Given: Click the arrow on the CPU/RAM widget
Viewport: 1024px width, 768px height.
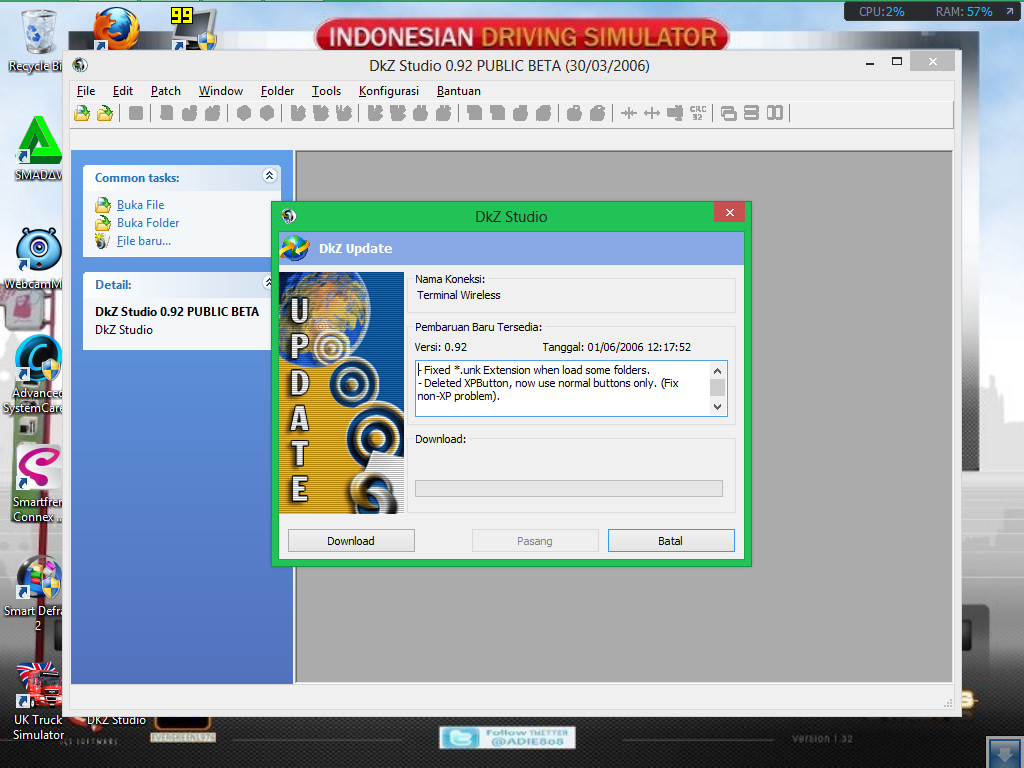Looking at the screenshot, I should tap(1010, 12).
